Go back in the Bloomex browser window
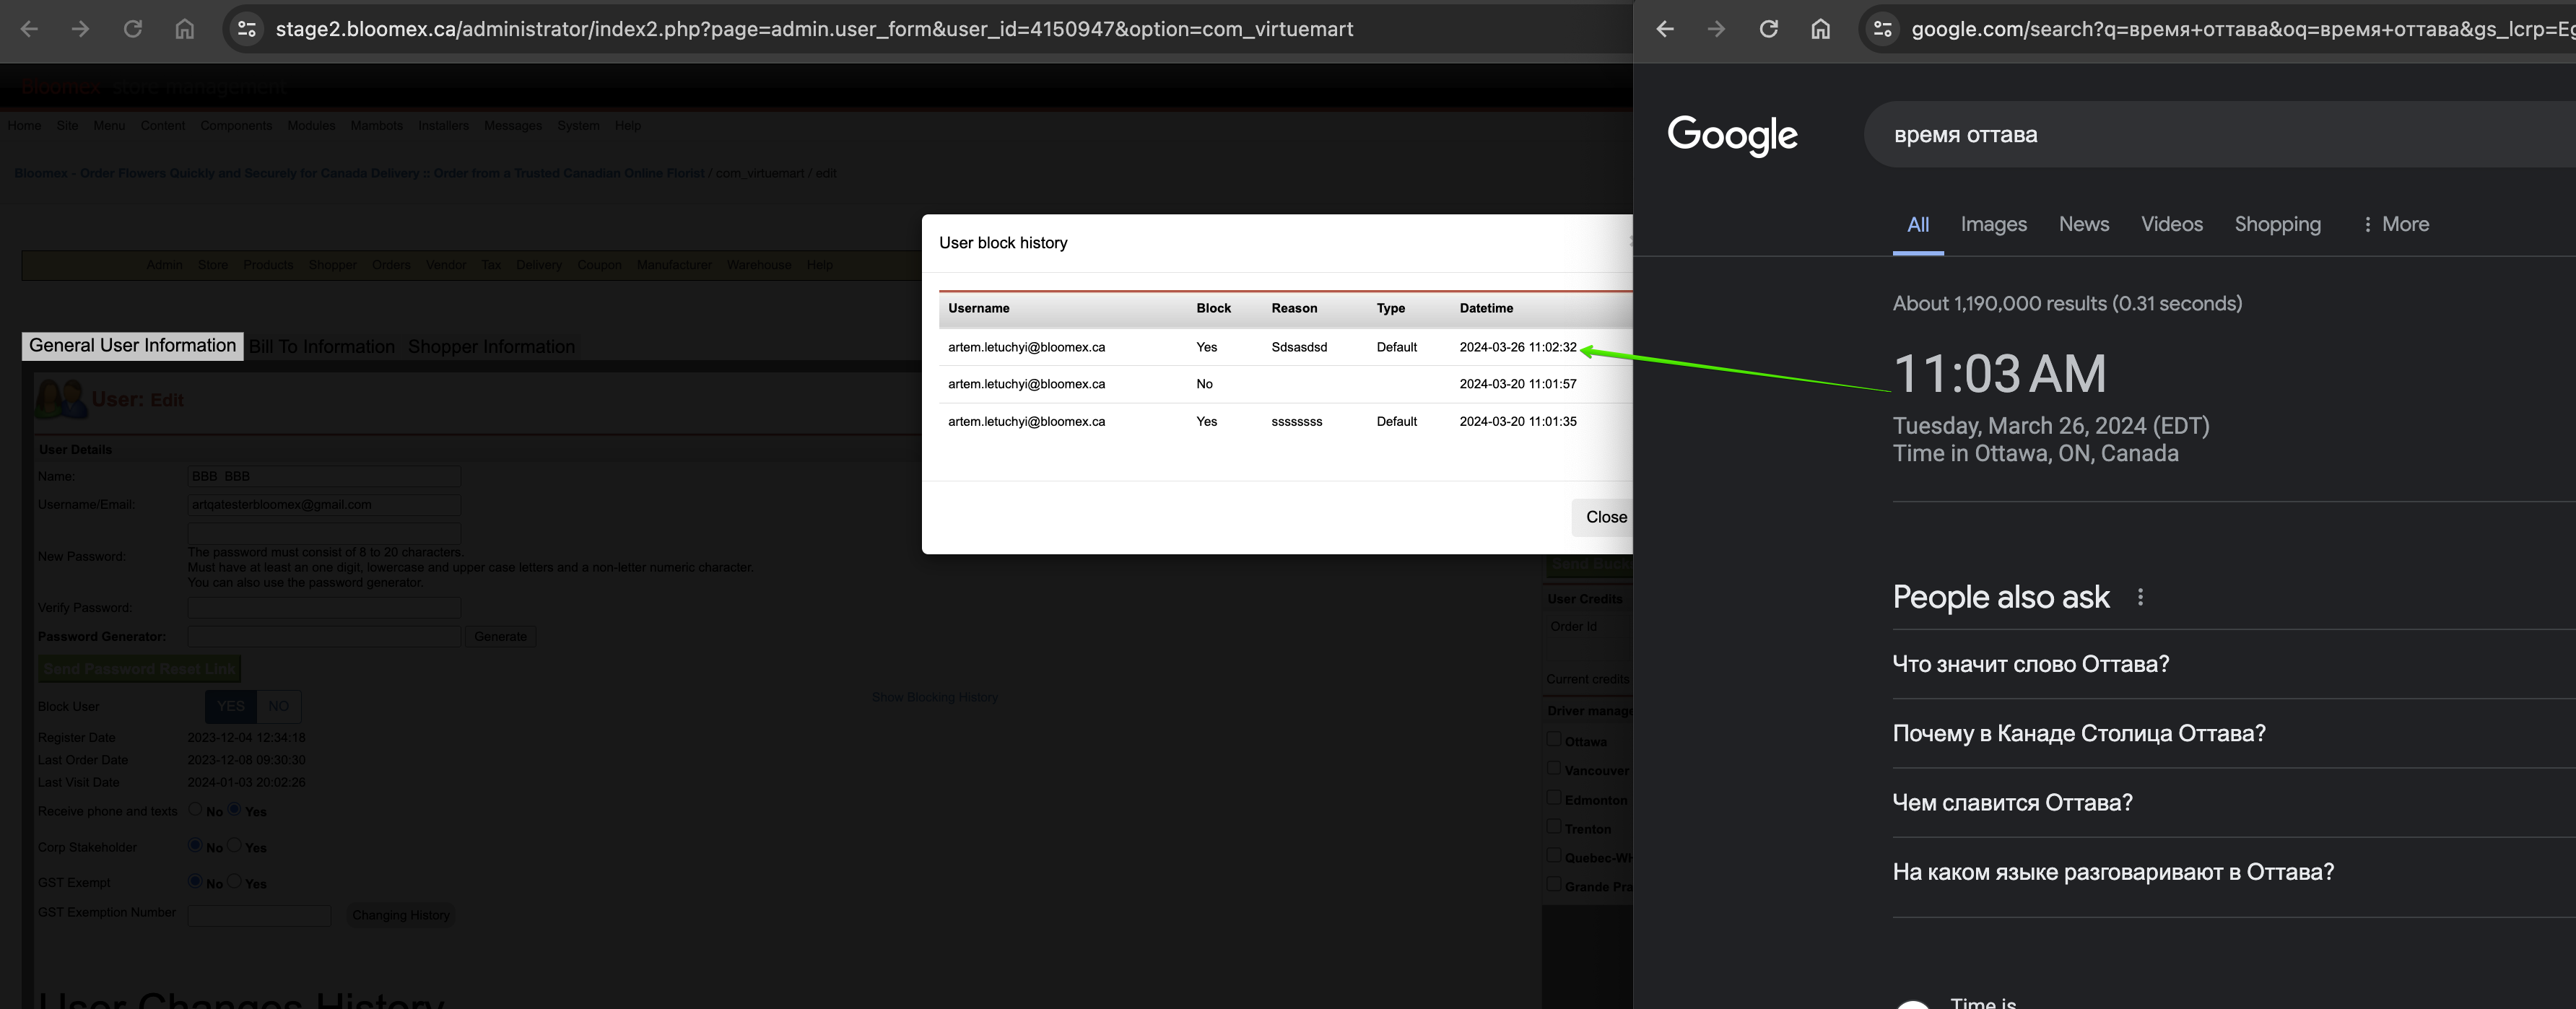This screenshot has height=1009, width=2576. (30, 29)
